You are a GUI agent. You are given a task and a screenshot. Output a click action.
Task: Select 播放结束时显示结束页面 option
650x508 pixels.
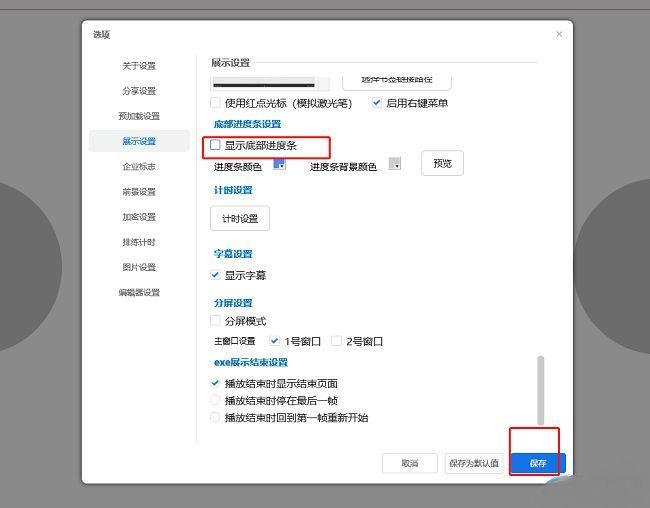215,383
